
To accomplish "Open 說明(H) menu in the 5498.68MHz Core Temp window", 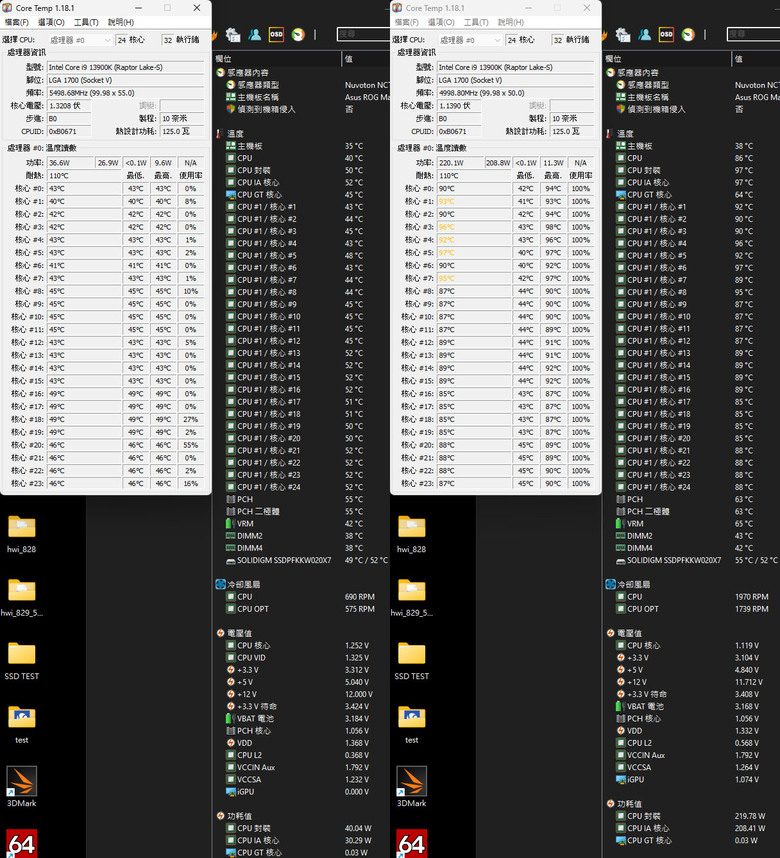I will tap(121, 22).
